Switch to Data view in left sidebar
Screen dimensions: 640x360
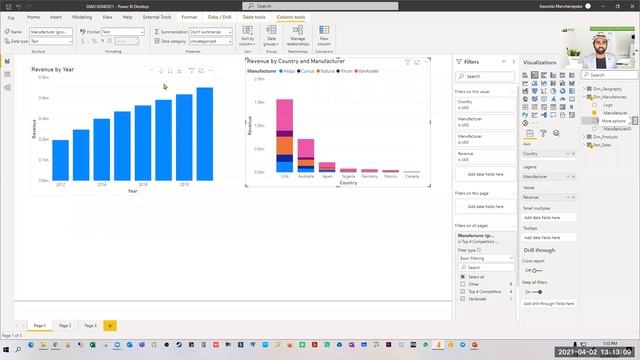[x=7, y=74]
